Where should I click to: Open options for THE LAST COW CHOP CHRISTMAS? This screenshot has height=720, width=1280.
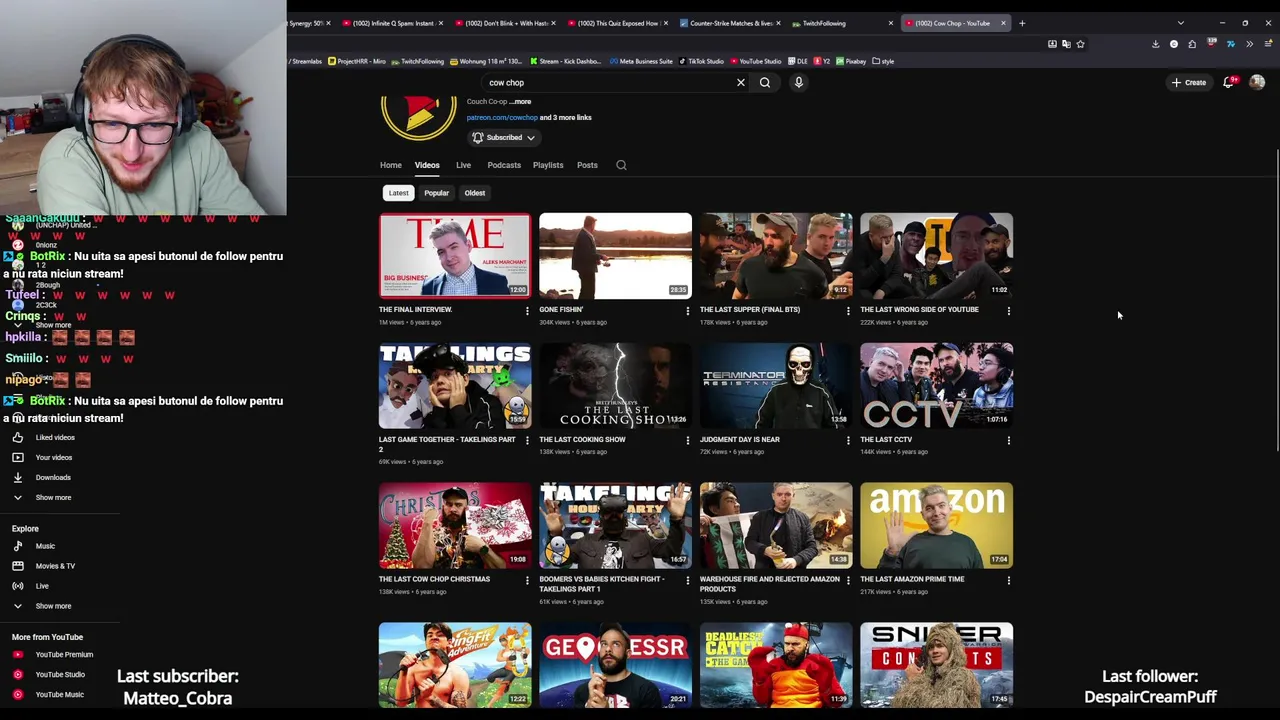click(x=527, y=580)
